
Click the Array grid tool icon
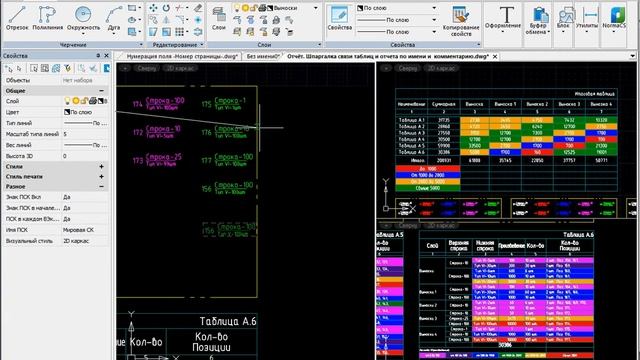pyautogui.click(x=179, y=31)
